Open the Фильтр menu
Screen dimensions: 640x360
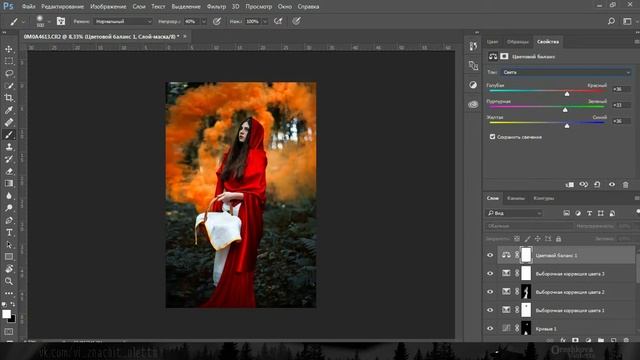[216, 7]
